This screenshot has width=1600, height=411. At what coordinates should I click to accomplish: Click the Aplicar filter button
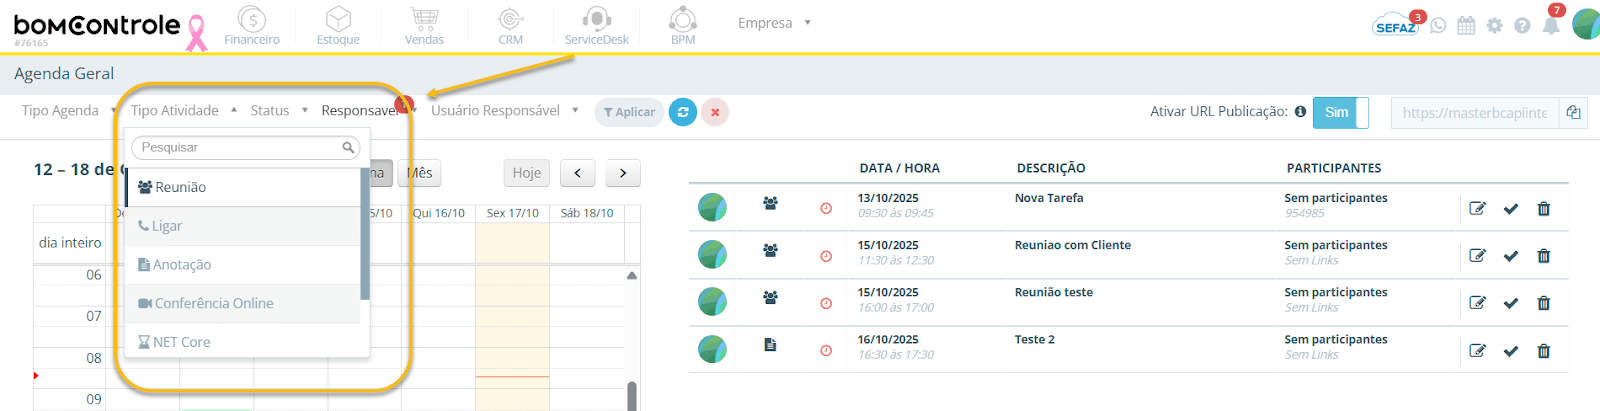[x=629, y=112]
